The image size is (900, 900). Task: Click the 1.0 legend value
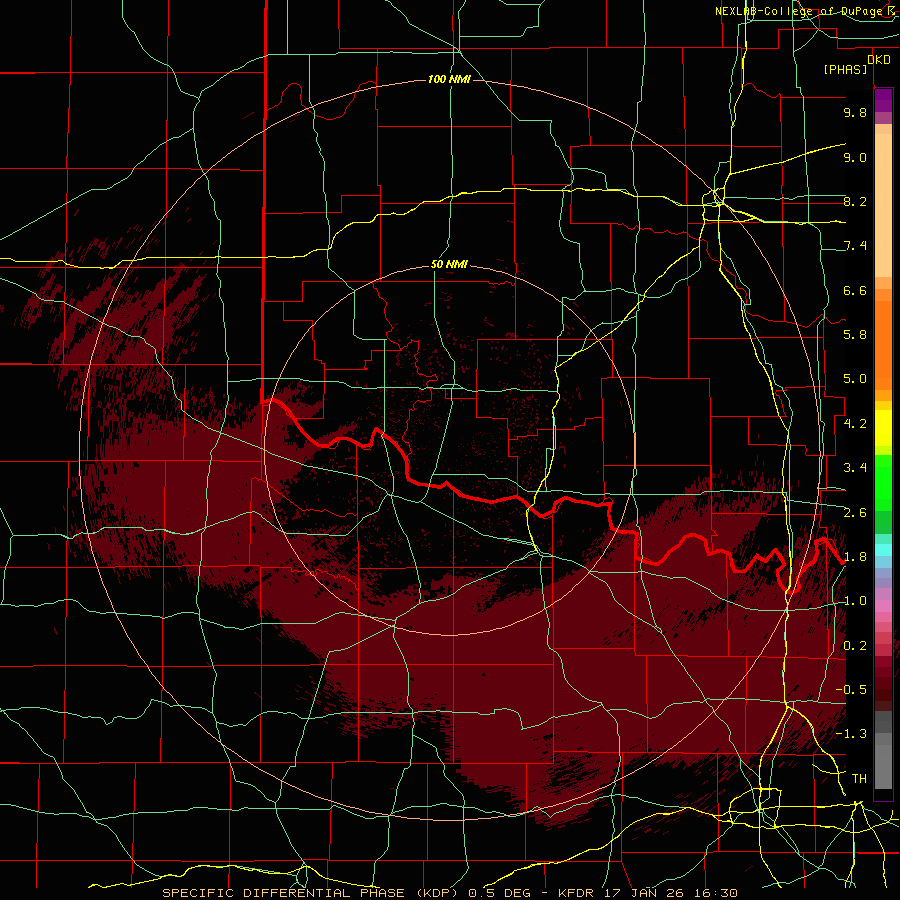pyautogui.click(x=855, y=601)
